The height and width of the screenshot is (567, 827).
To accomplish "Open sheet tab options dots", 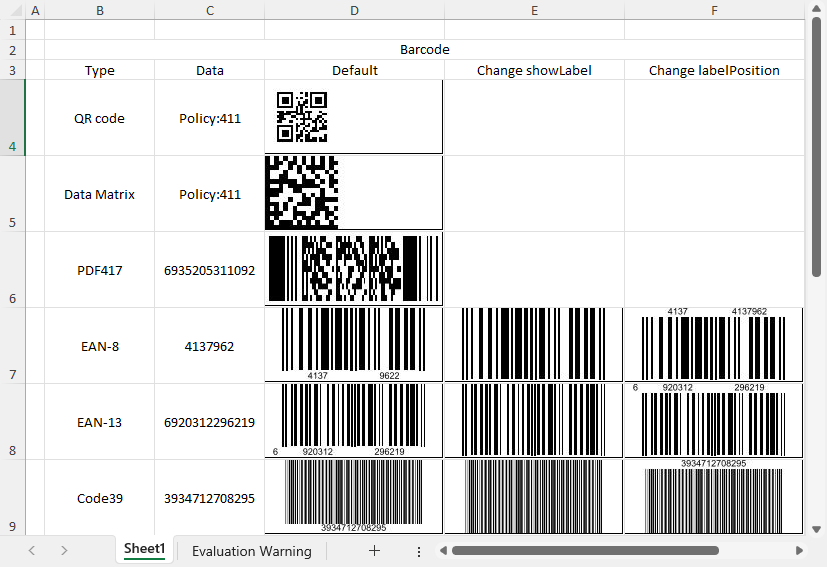I will pyautogui.click(x=419, y=551).
